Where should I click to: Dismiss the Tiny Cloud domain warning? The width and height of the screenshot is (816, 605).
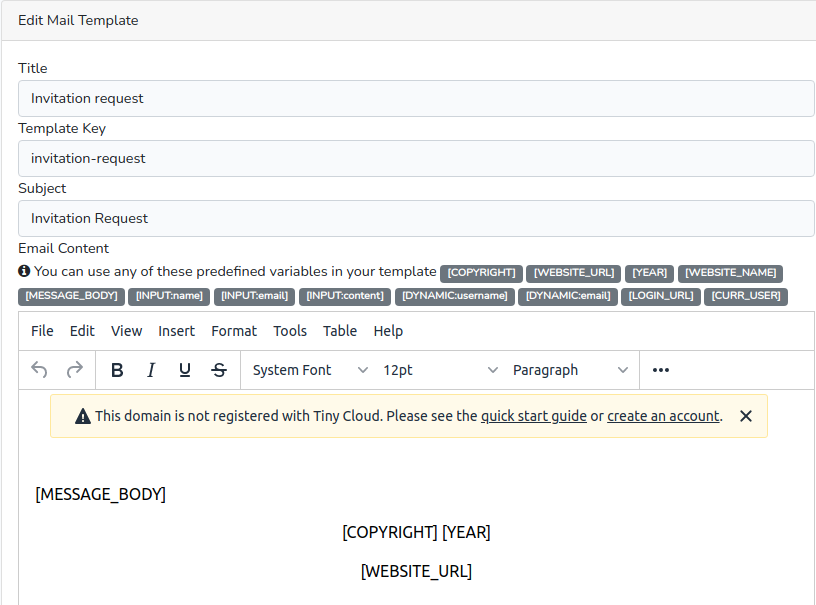[x=746, y=416]
